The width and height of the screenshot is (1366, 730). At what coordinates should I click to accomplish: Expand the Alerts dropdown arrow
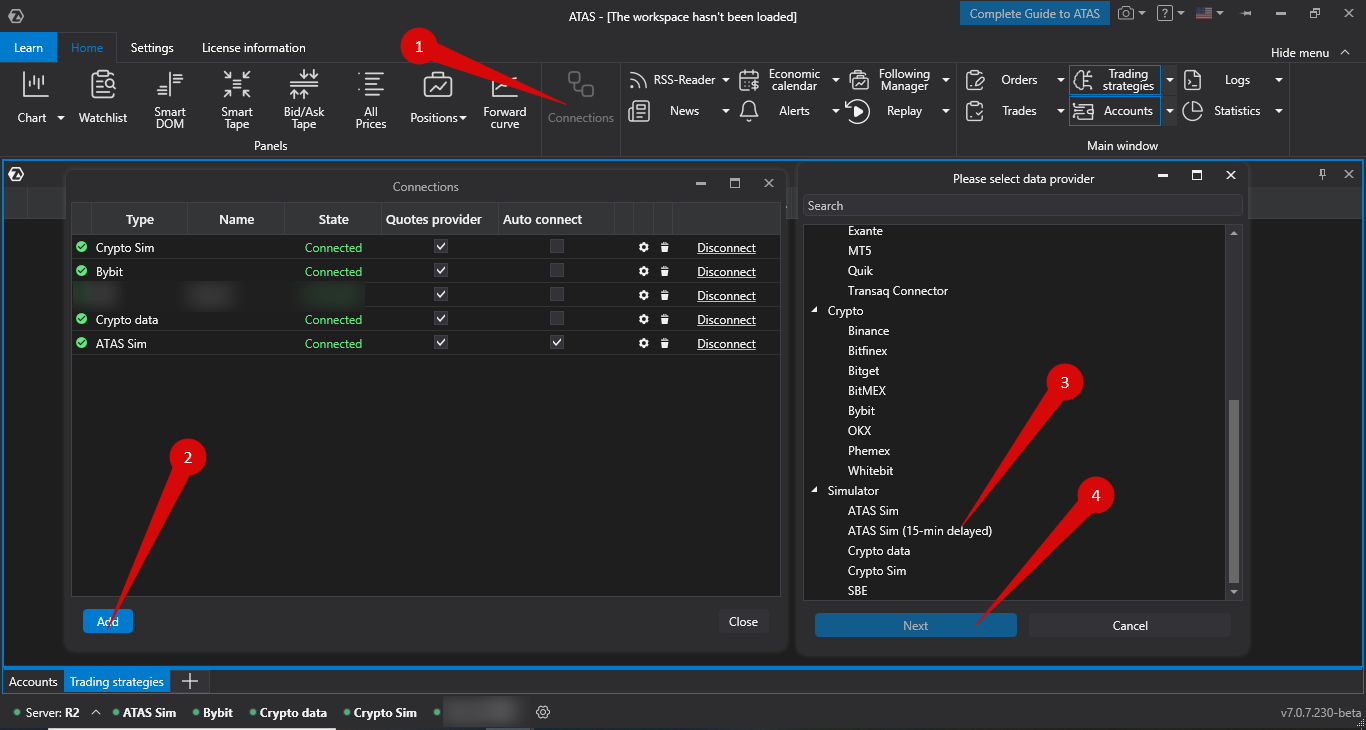(x=836, y=111)
